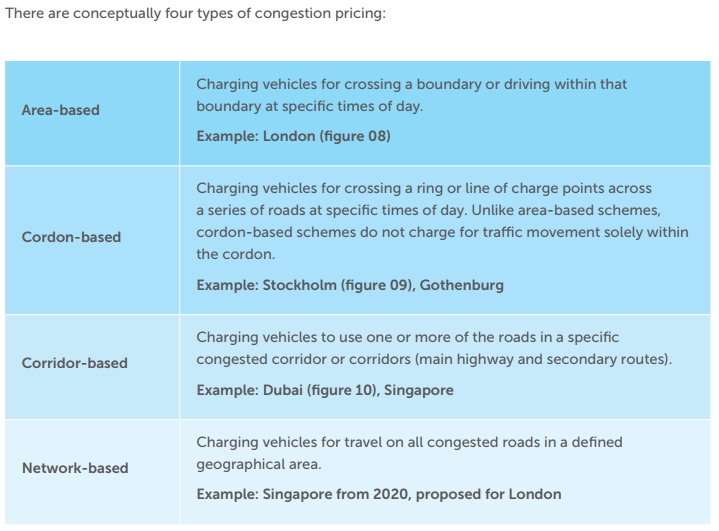Click 'proposed for London' text
The image size is (719, 531).
pyautogui.click(x=488, y=494)
